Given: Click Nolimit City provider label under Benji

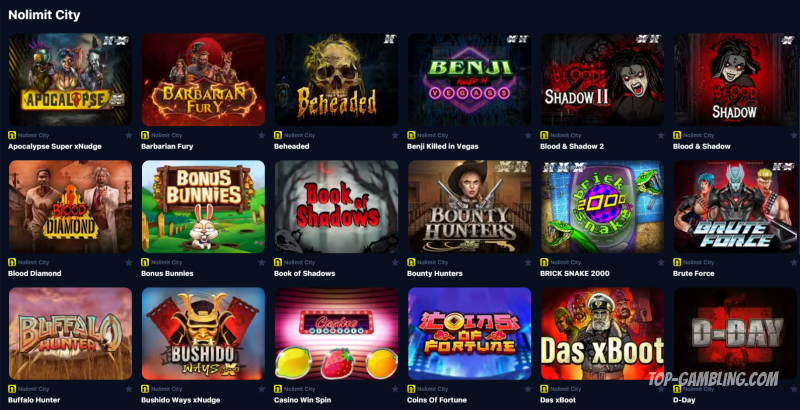Looking at the screenshot, I should coord(432,135).
